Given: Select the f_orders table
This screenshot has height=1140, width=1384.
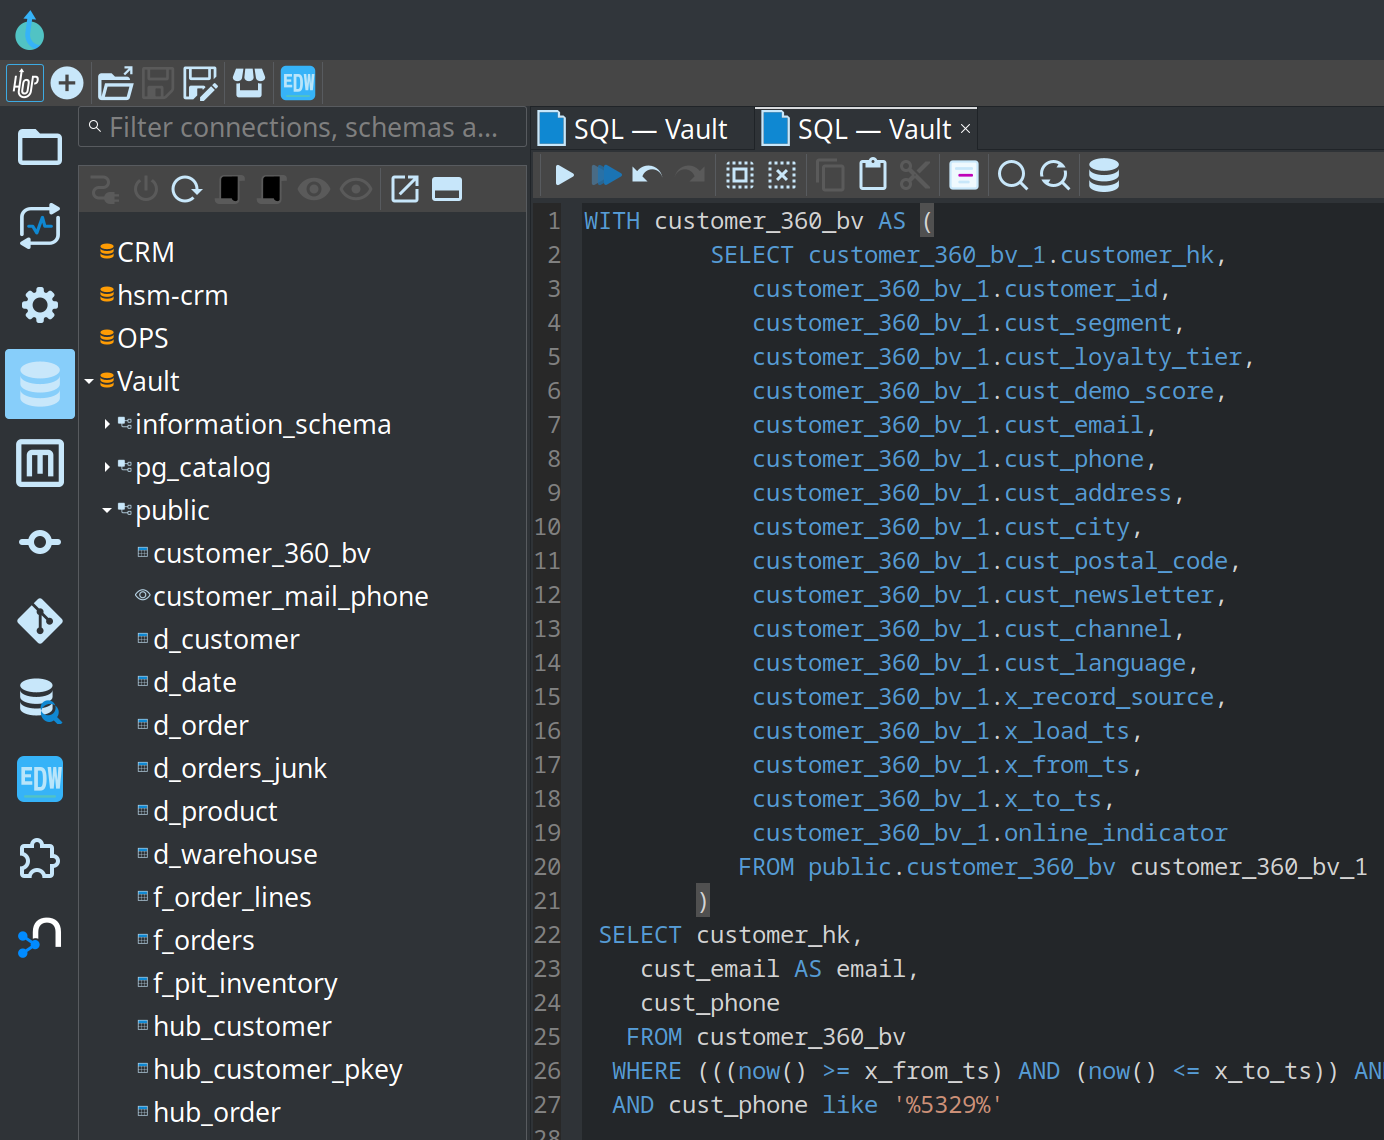Looking at the screenshot, I should (204, 940).
